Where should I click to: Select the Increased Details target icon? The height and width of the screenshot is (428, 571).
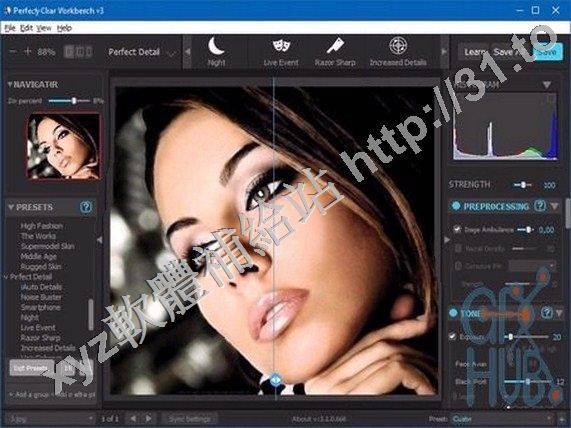click(x=398, y=46)
